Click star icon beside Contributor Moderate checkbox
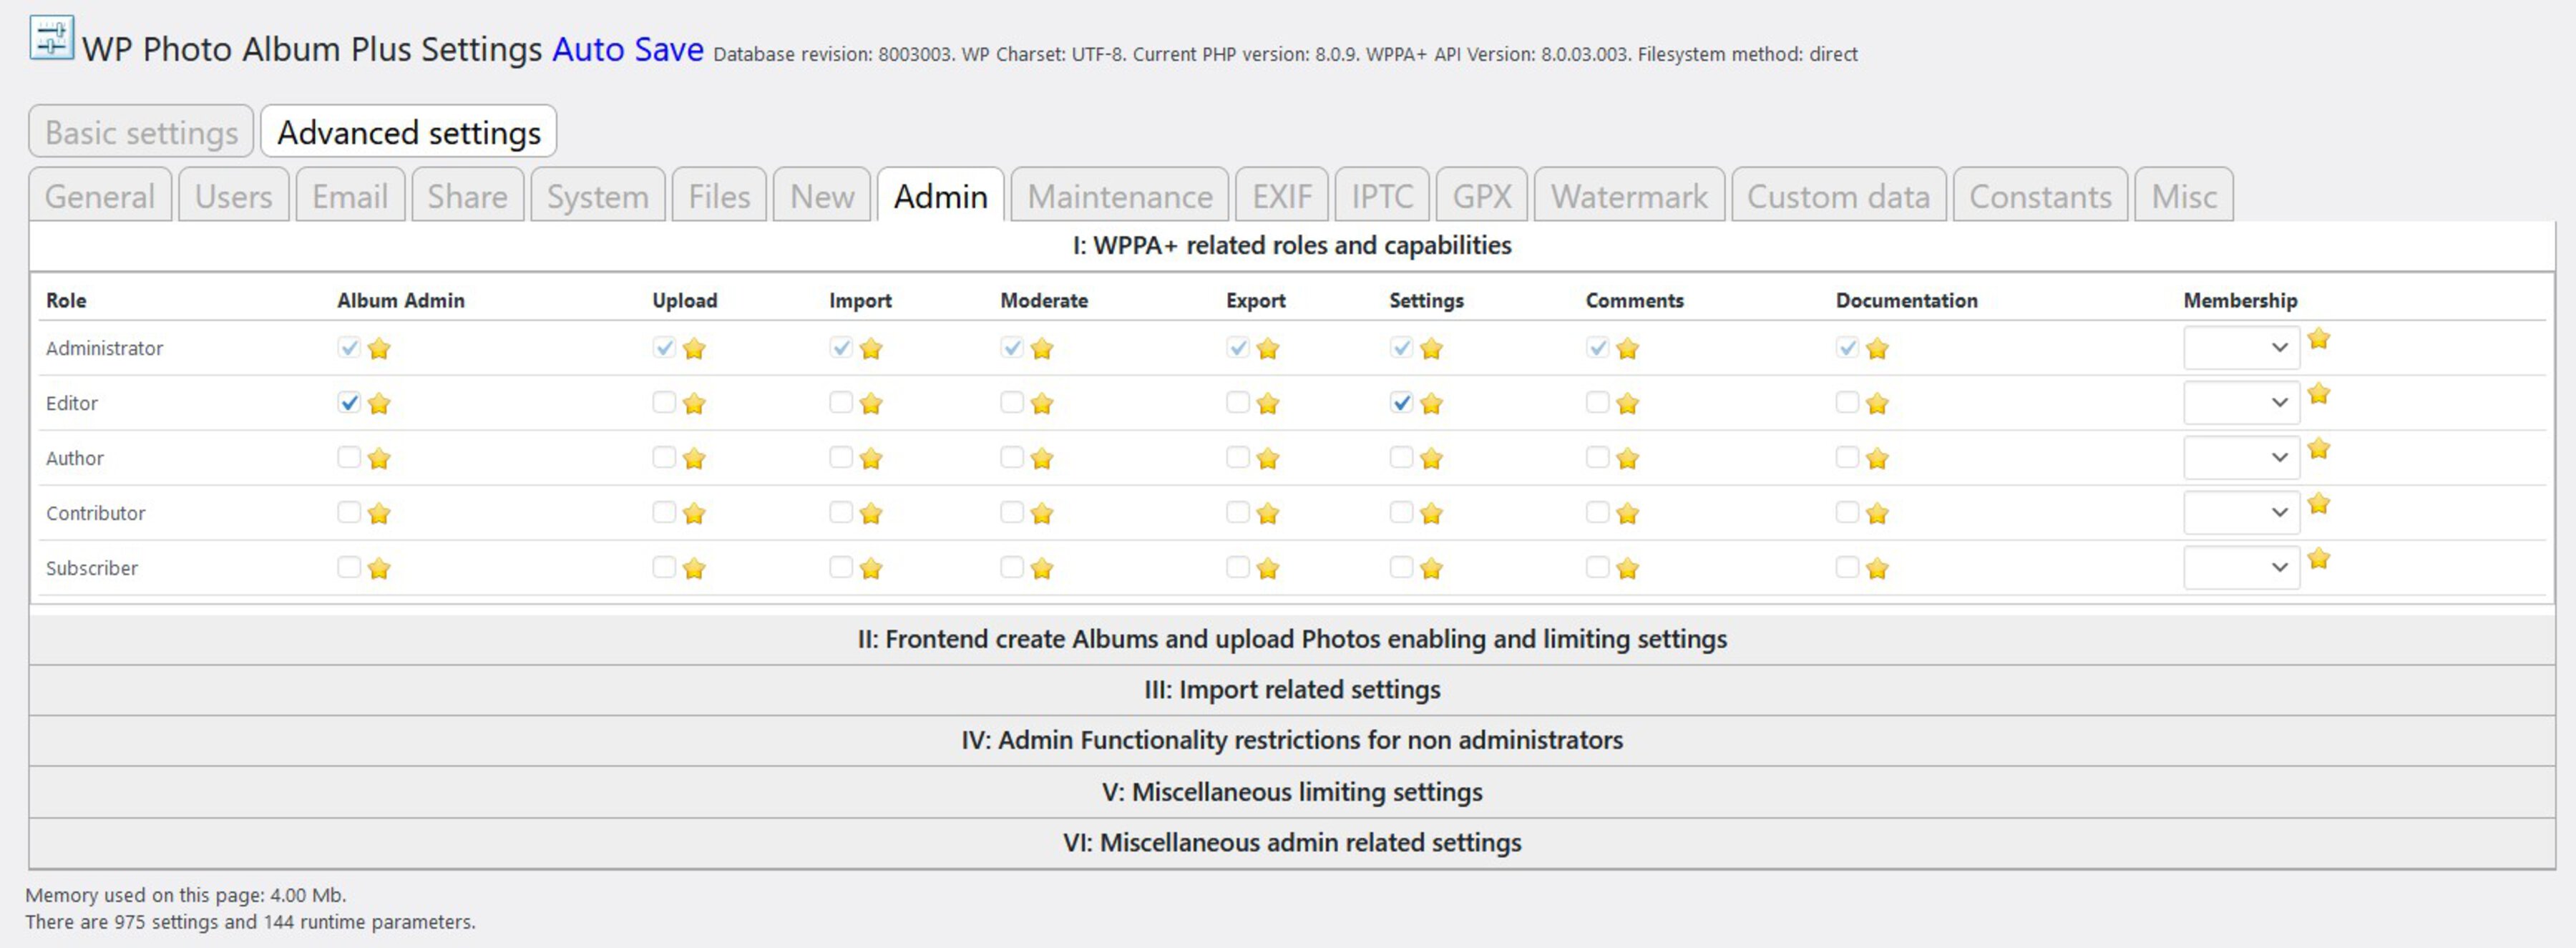 [1042, 514]
